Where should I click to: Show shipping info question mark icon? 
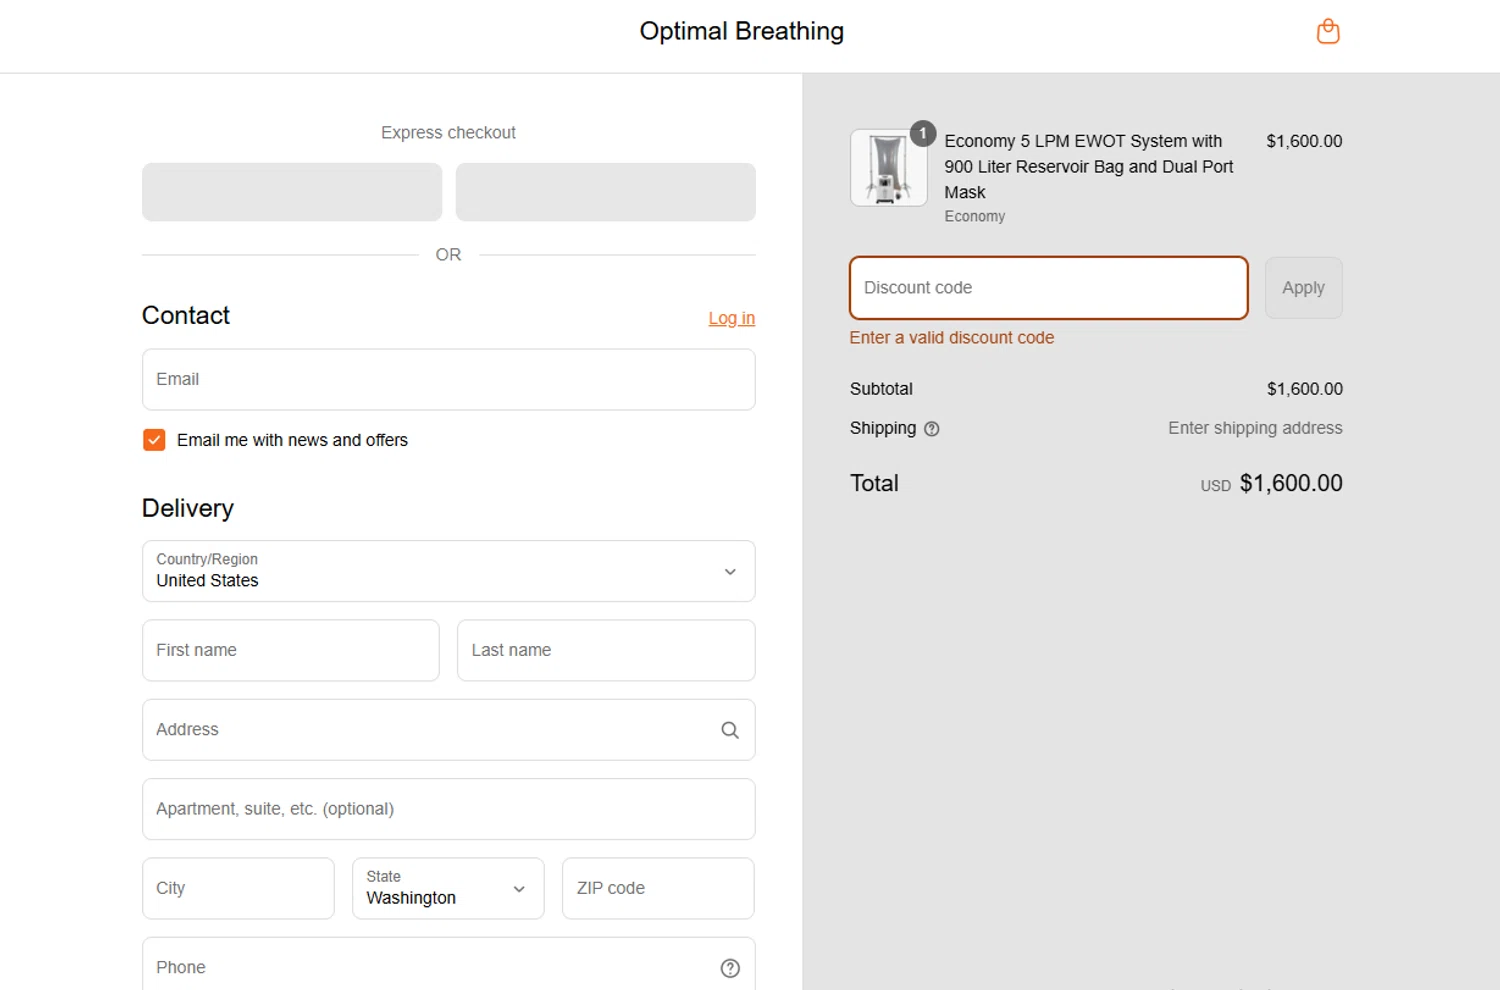(932, 429)
